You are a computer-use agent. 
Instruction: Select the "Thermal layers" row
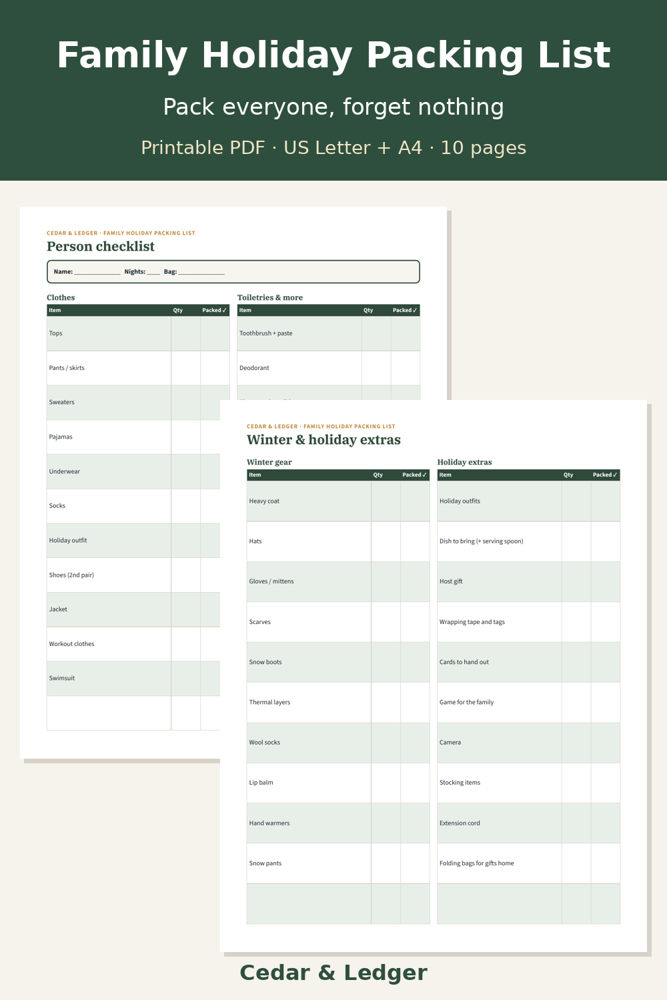(338, 702)
